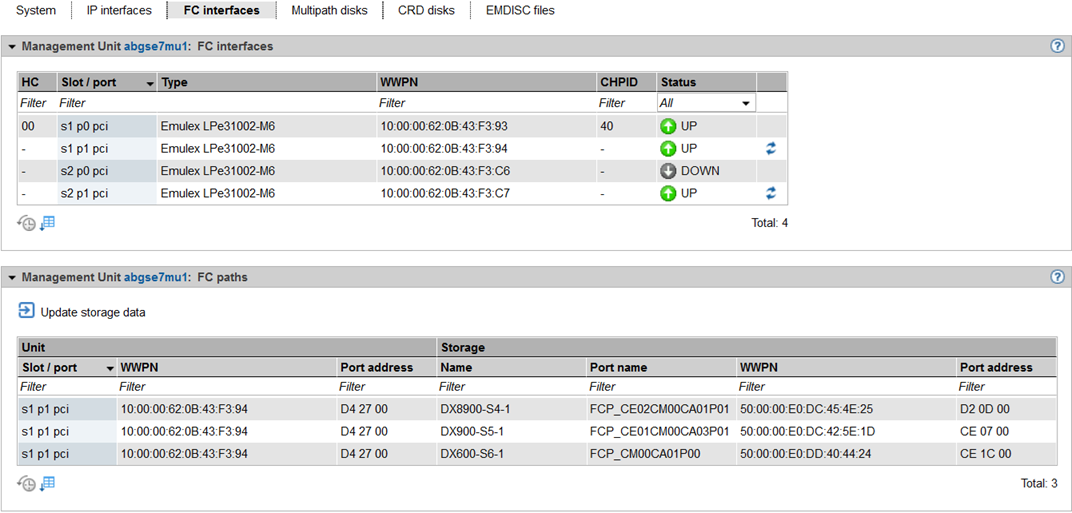Export FC interfaces table icon
The width and height of the screenshot is (1072, 513).
(47, 223)
